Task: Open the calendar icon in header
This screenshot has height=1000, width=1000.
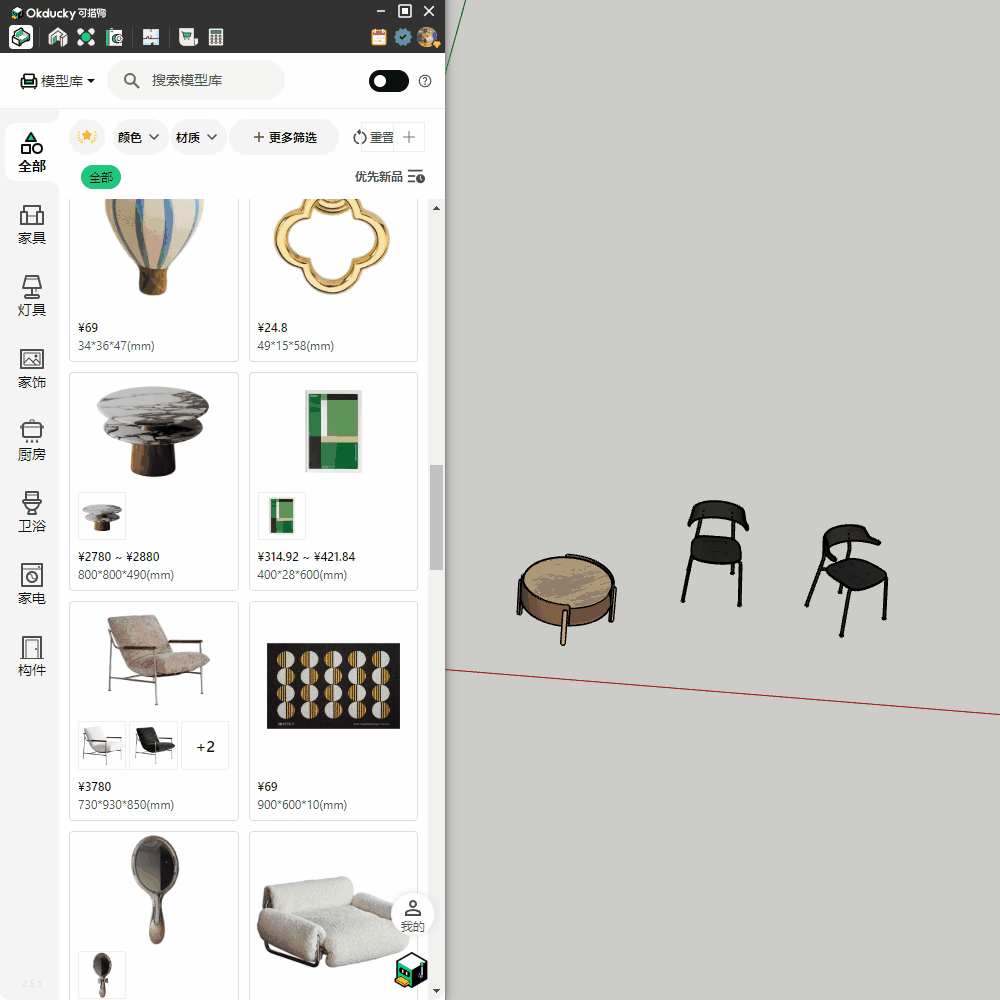Action: click(x=379, y=37)
